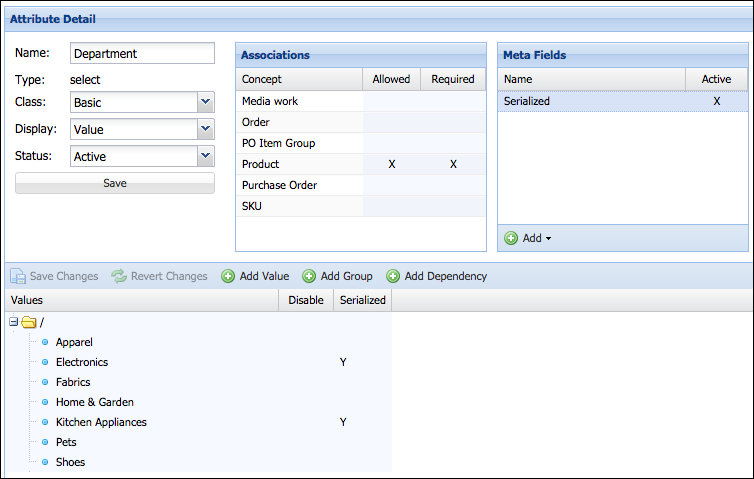
Task: Toggle the Active X for Serialized meta field
Action: (x=716, y=101)
